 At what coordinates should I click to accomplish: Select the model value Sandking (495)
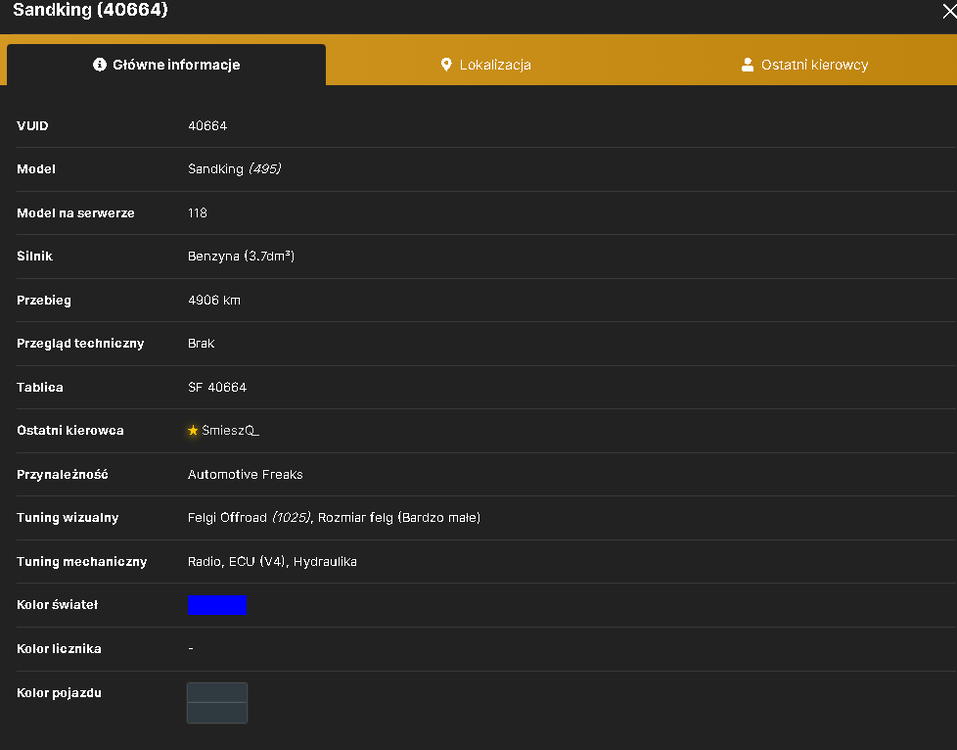(x=234, y=169)
